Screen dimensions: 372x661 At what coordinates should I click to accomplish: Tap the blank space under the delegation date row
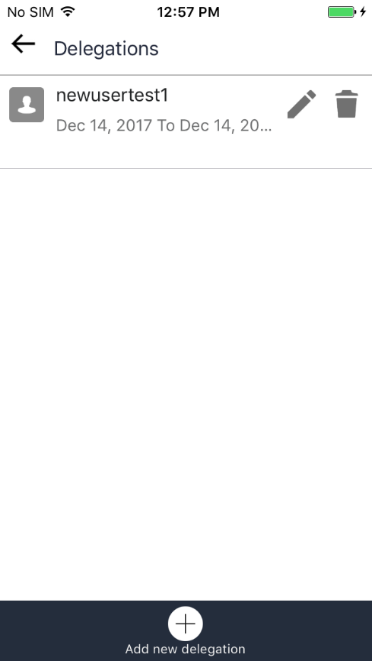pos(186,152)
